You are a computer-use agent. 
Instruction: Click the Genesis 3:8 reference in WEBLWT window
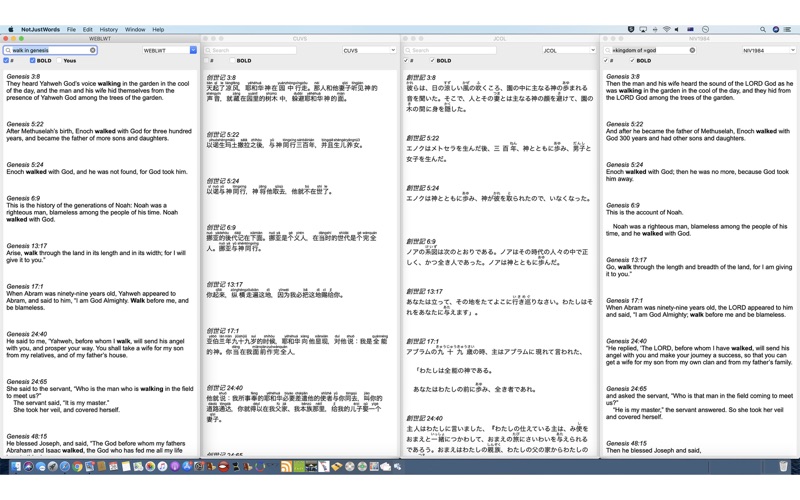tap(23, 77)
